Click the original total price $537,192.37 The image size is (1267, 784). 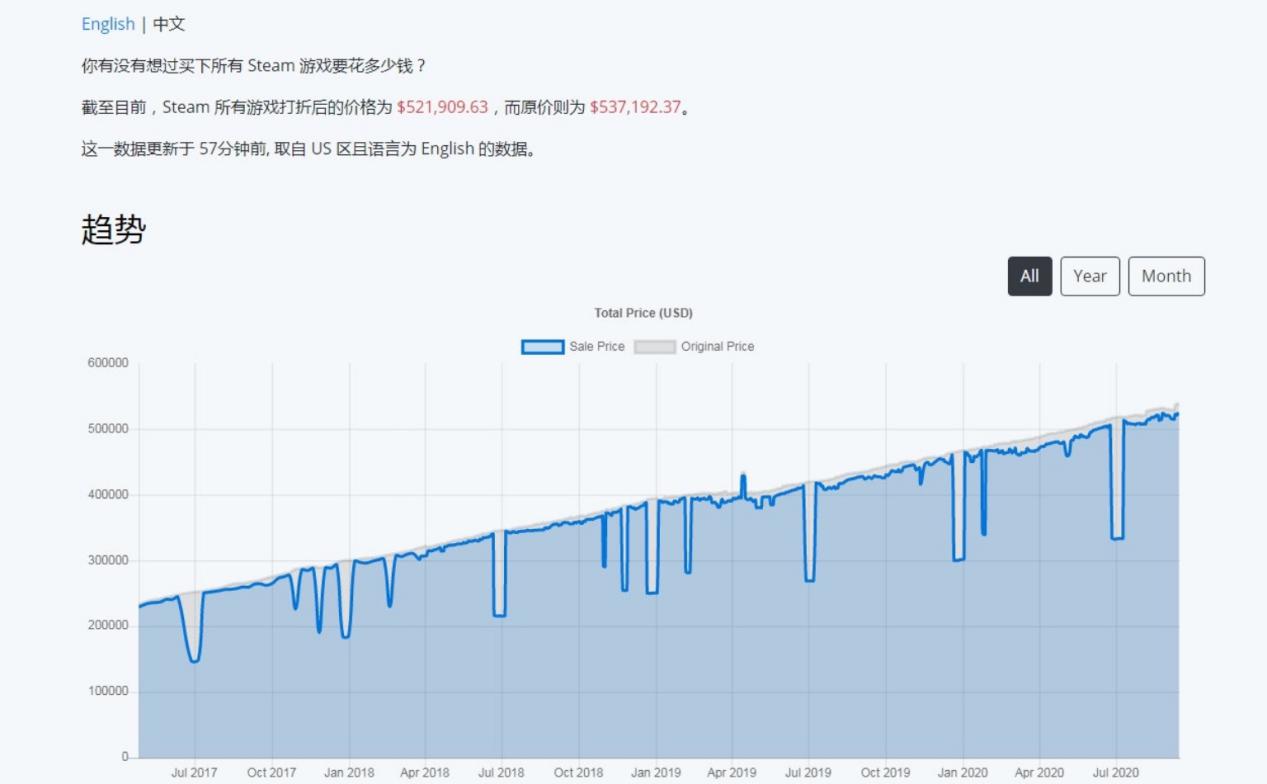tap(640, 108)
